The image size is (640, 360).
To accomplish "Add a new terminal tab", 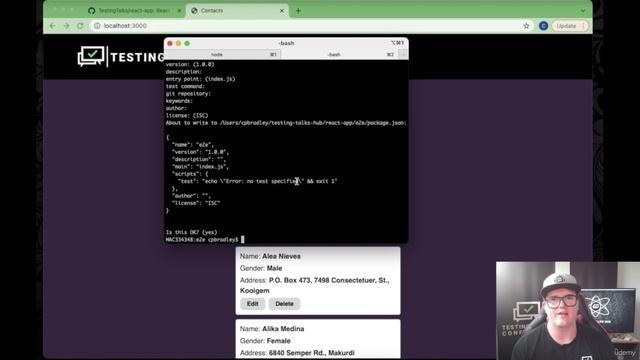I will 403,54.
